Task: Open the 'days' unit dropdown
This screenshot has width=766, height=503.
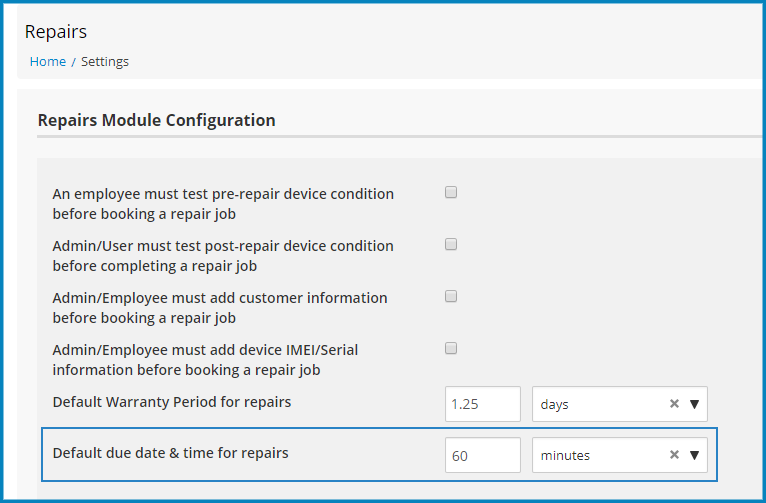Action: tap(619, 404)
